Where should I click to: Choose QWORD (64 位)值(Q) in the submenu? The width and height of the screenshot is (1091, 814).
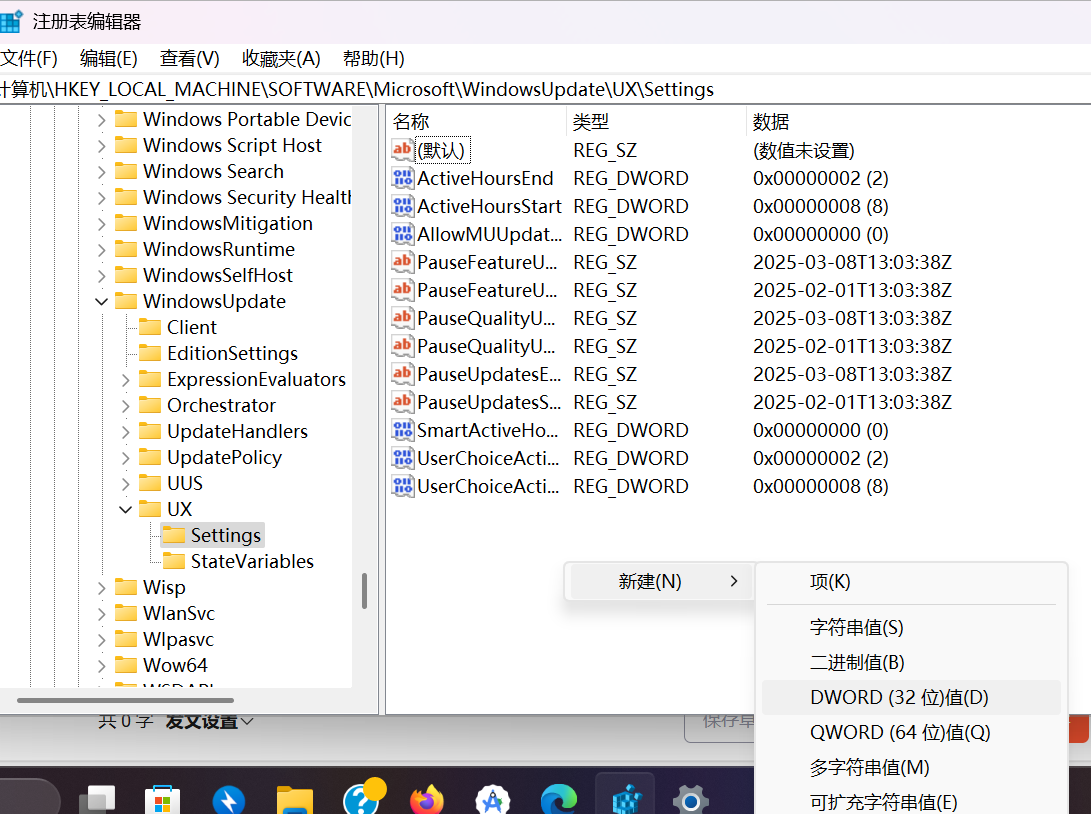tap(911, 733)
